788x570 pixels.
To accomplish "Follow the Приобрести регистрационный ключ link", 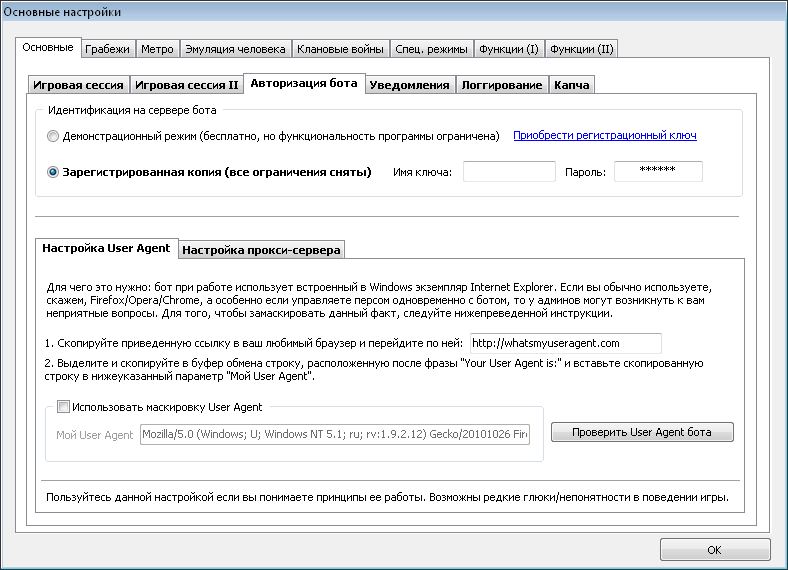I will click(x=605, y=135).
